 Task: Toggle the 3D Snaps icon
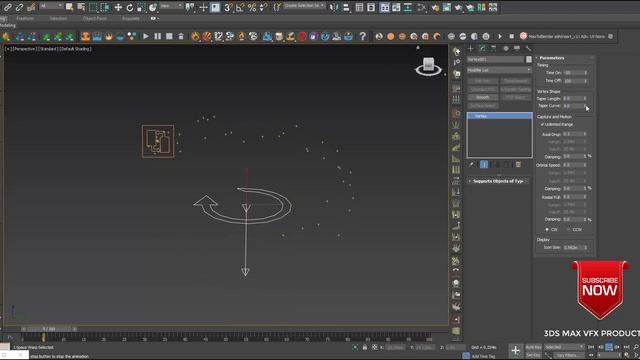tap(228, 7)
